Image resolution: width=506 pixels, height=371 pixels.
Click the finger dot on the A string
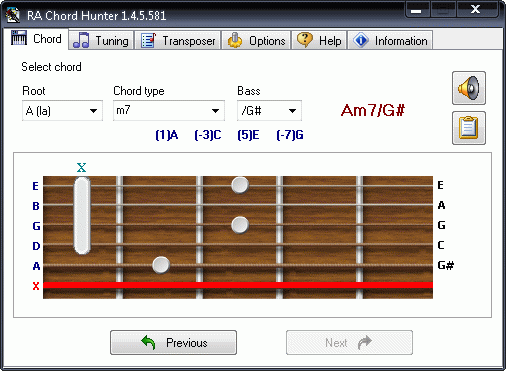[161, 265]
